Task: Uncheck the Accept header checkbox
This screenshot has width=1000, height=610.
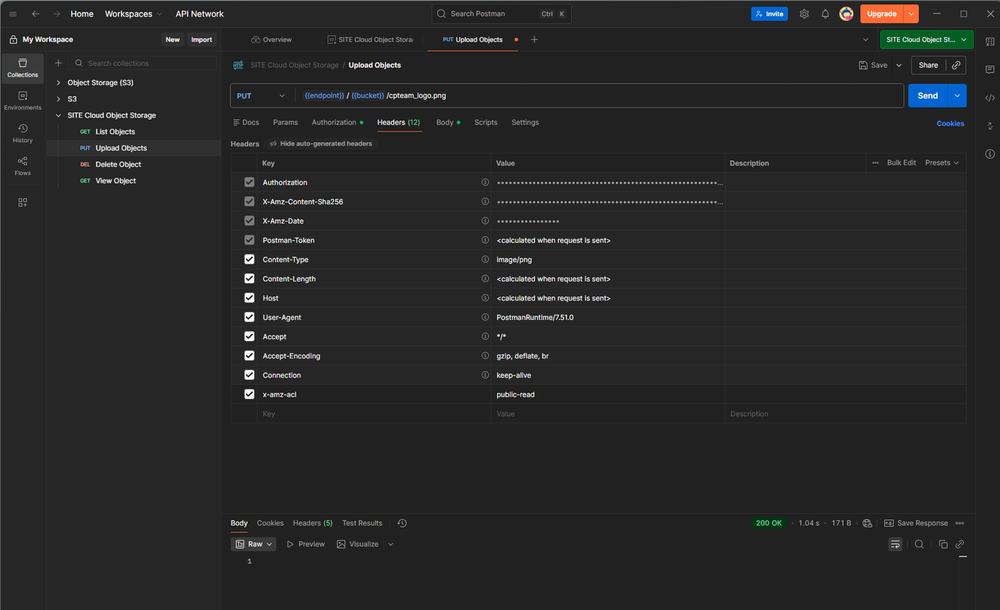Action: pyautogui.click(x=249, y=336)
